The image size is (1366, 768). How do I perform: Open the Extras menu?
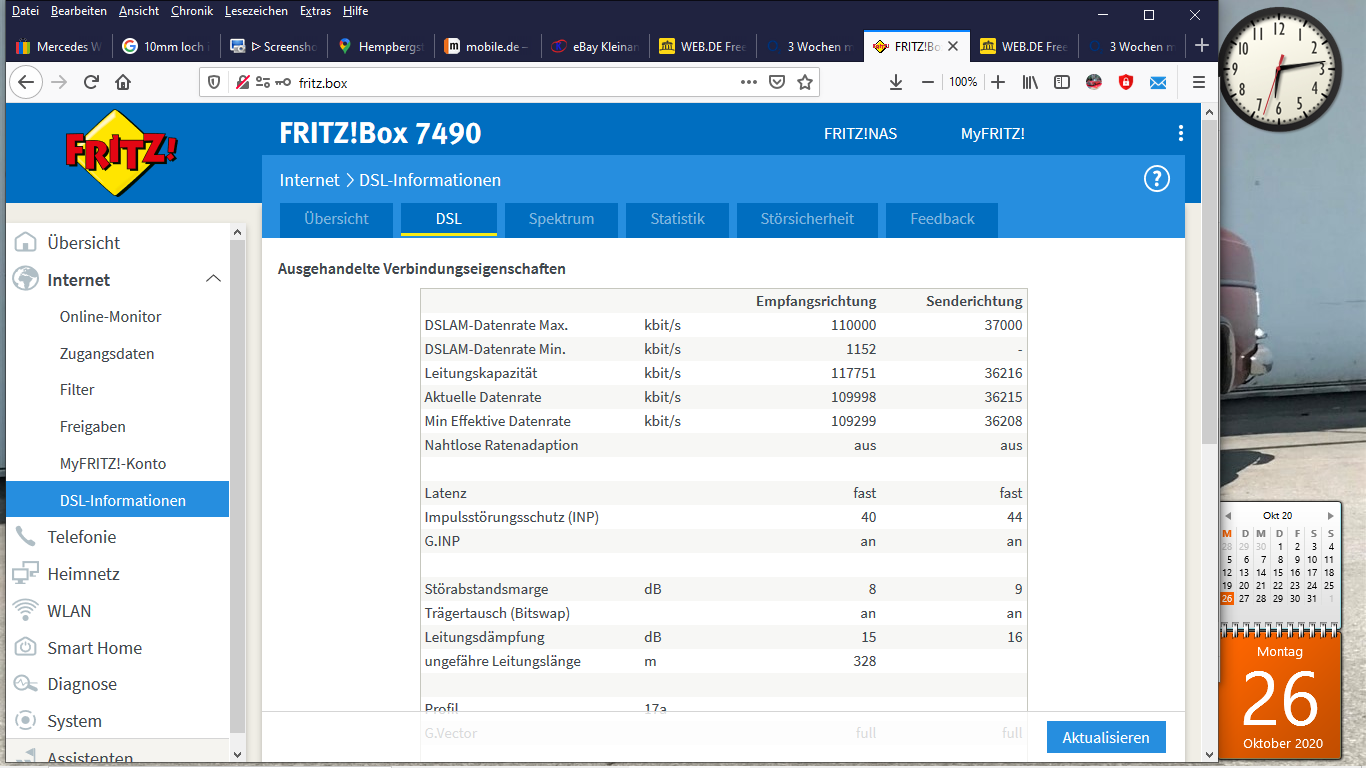pyautogui.click(x=316, y=11)
